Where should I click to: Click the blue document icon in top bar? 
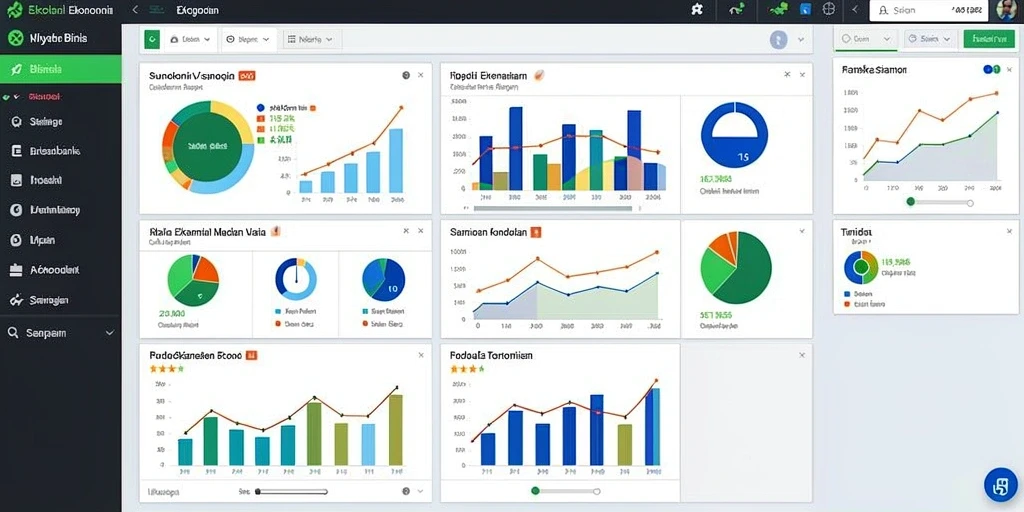pyautogui.click(x=805, y=9)
